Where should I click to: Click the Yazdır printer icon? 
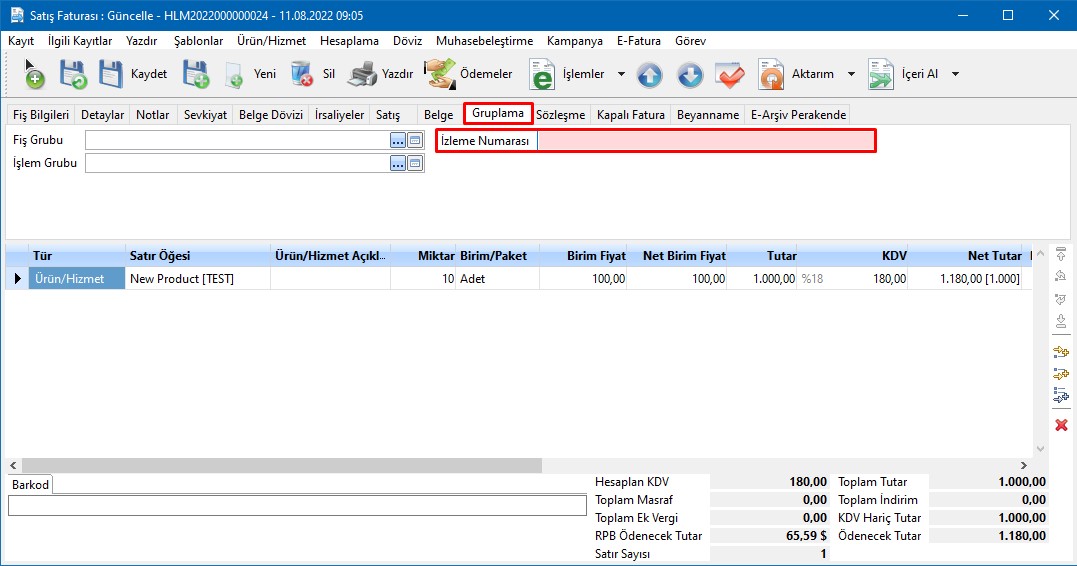362,74
